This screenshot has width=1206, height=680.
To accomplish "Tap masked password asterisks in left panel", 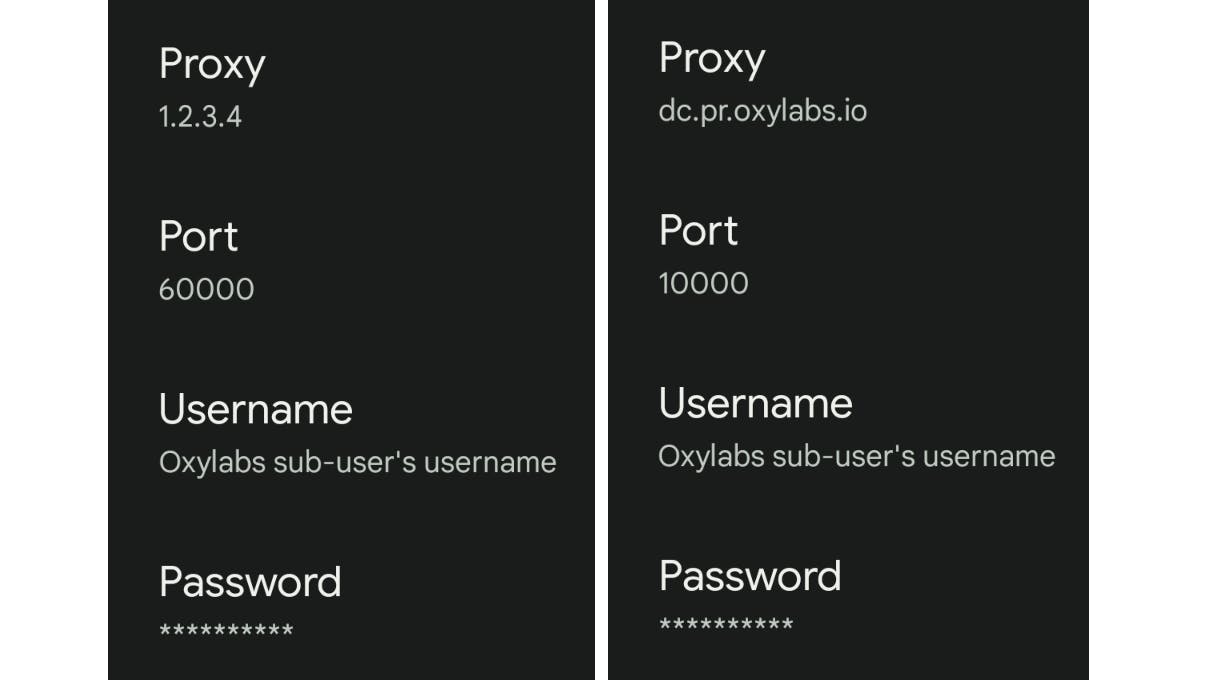I will click(226, 632).
